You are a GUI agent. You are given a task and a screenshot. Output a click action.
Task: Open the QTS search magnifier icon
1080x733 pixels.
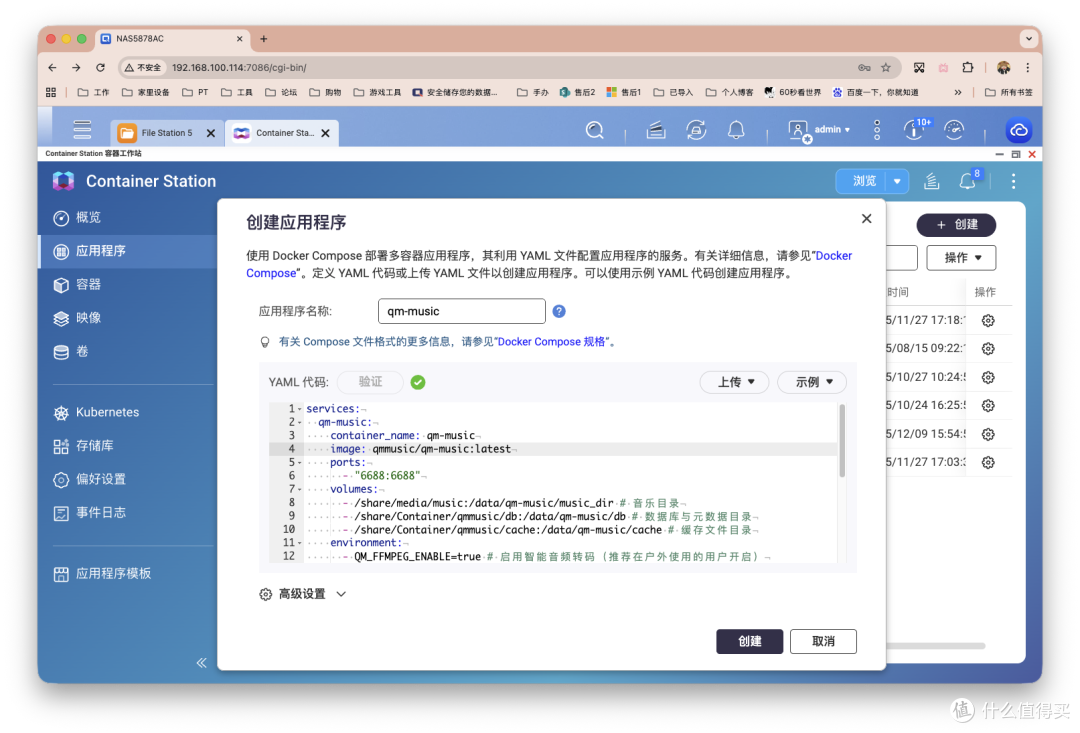point(595,130)
